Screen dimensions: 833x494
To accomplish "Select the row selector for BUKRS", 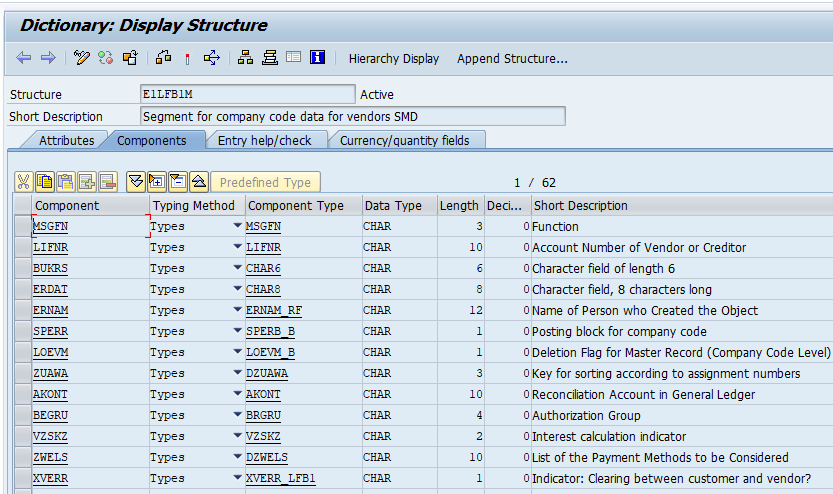I will [22, 269].
